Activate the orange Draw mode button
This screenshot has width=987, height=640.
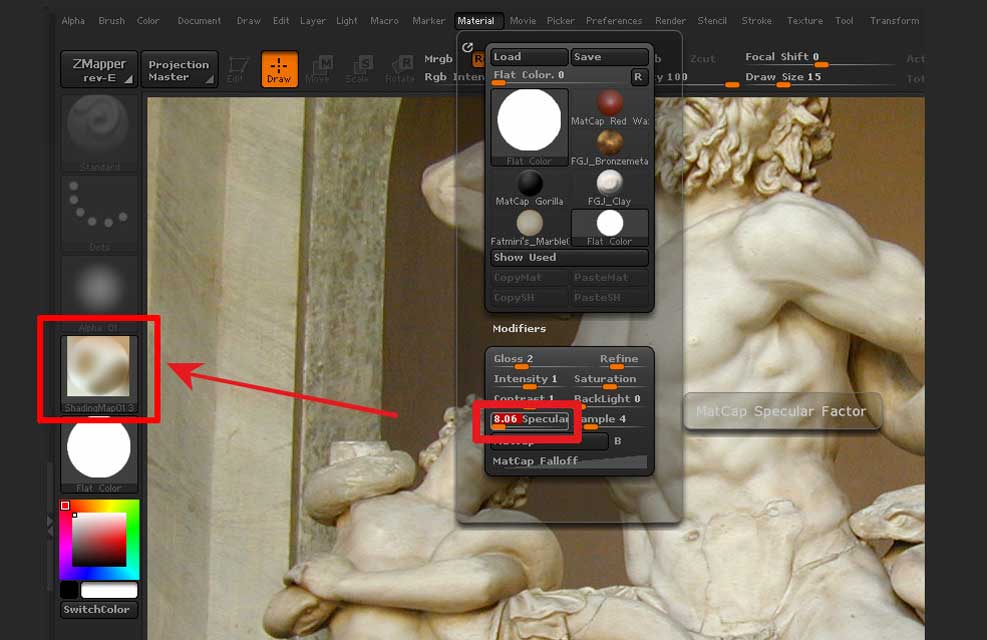click(279, 69)
